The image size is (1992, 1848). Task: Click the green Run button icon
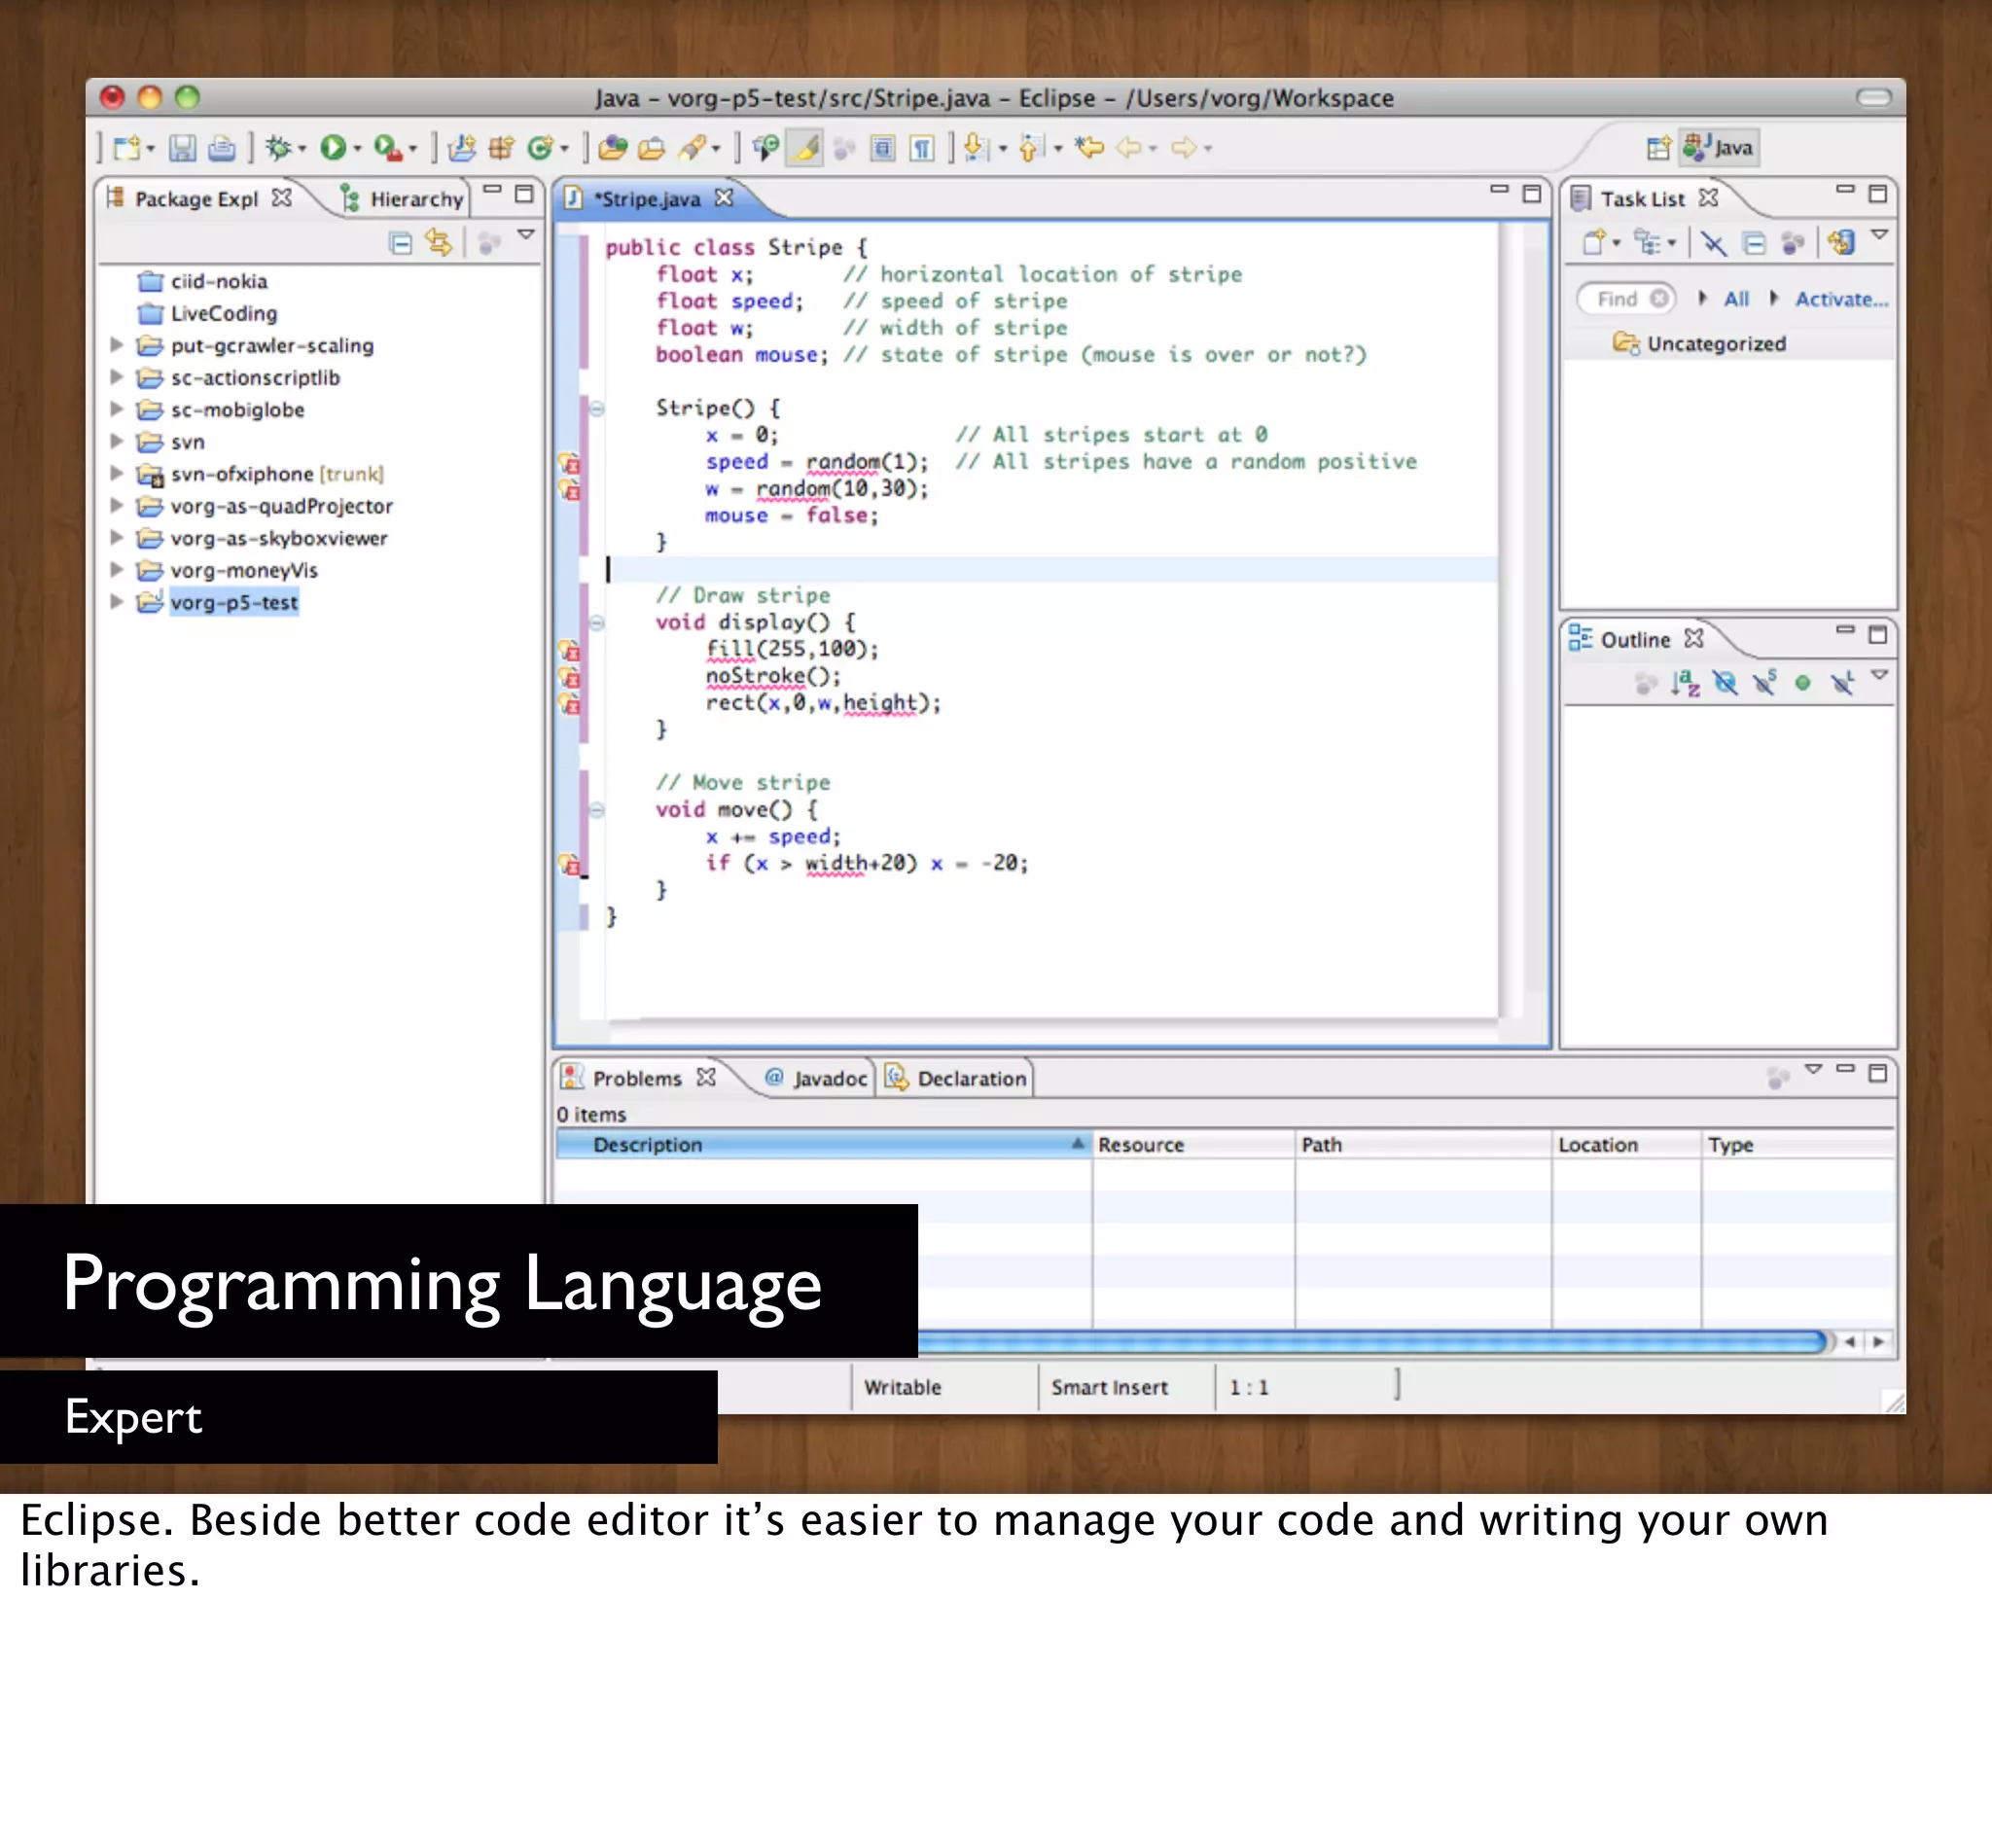click(x=332, y=148)
